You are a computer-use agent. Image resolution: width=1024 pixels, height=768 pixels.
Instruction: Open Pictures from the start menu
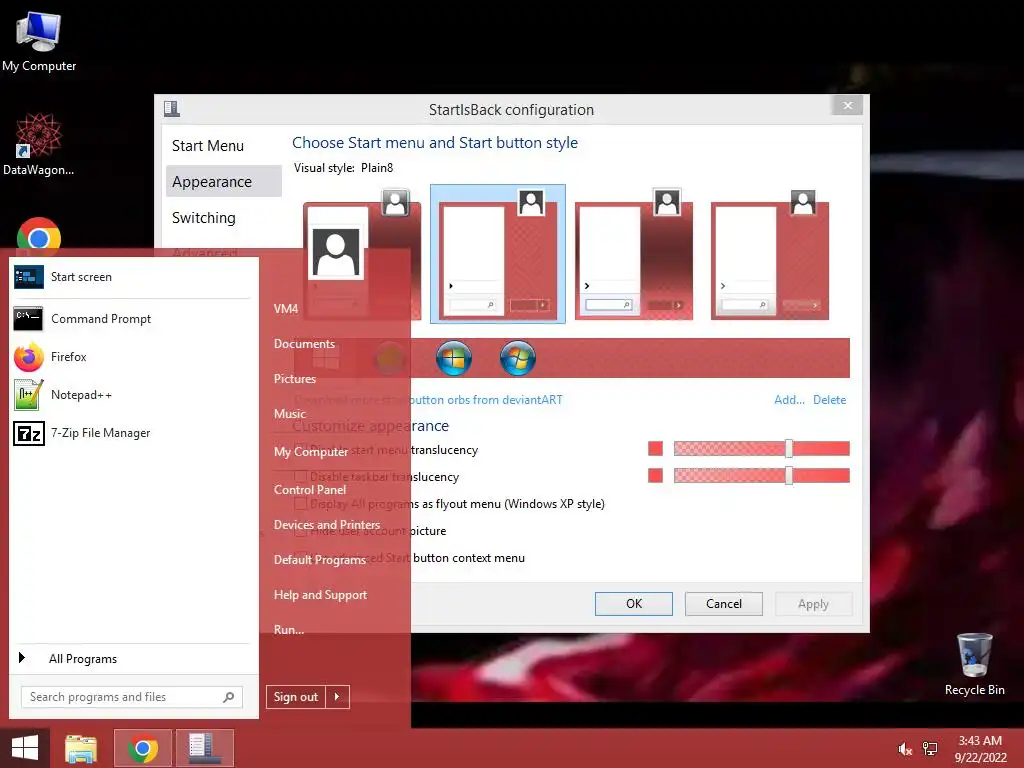tap(295, 379)
